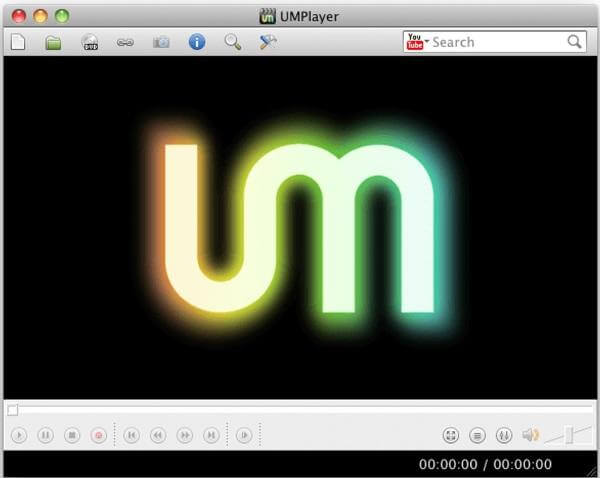Click the frame step button
The height and width of the screenshot is (478, 600).
point(244,435)
